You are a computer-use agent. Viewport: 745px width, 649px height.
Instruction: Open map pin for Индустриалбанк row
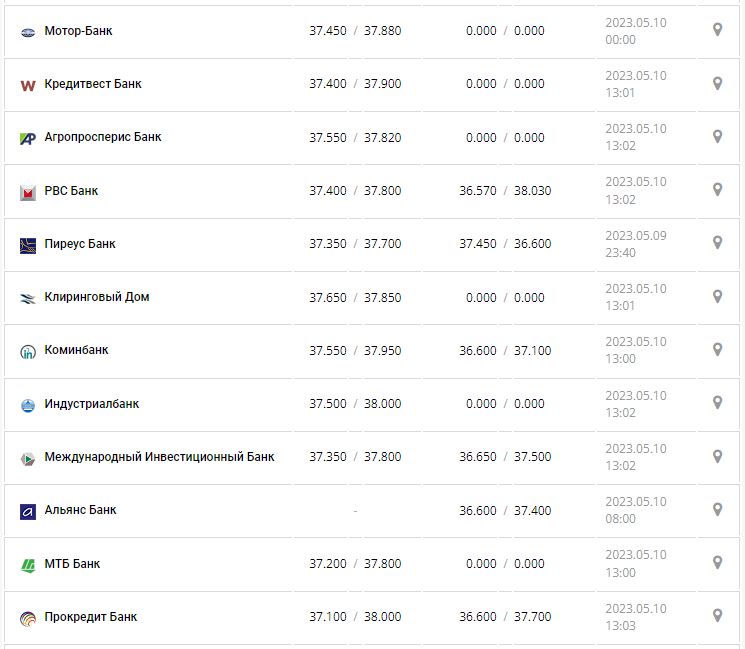(717, 402)
